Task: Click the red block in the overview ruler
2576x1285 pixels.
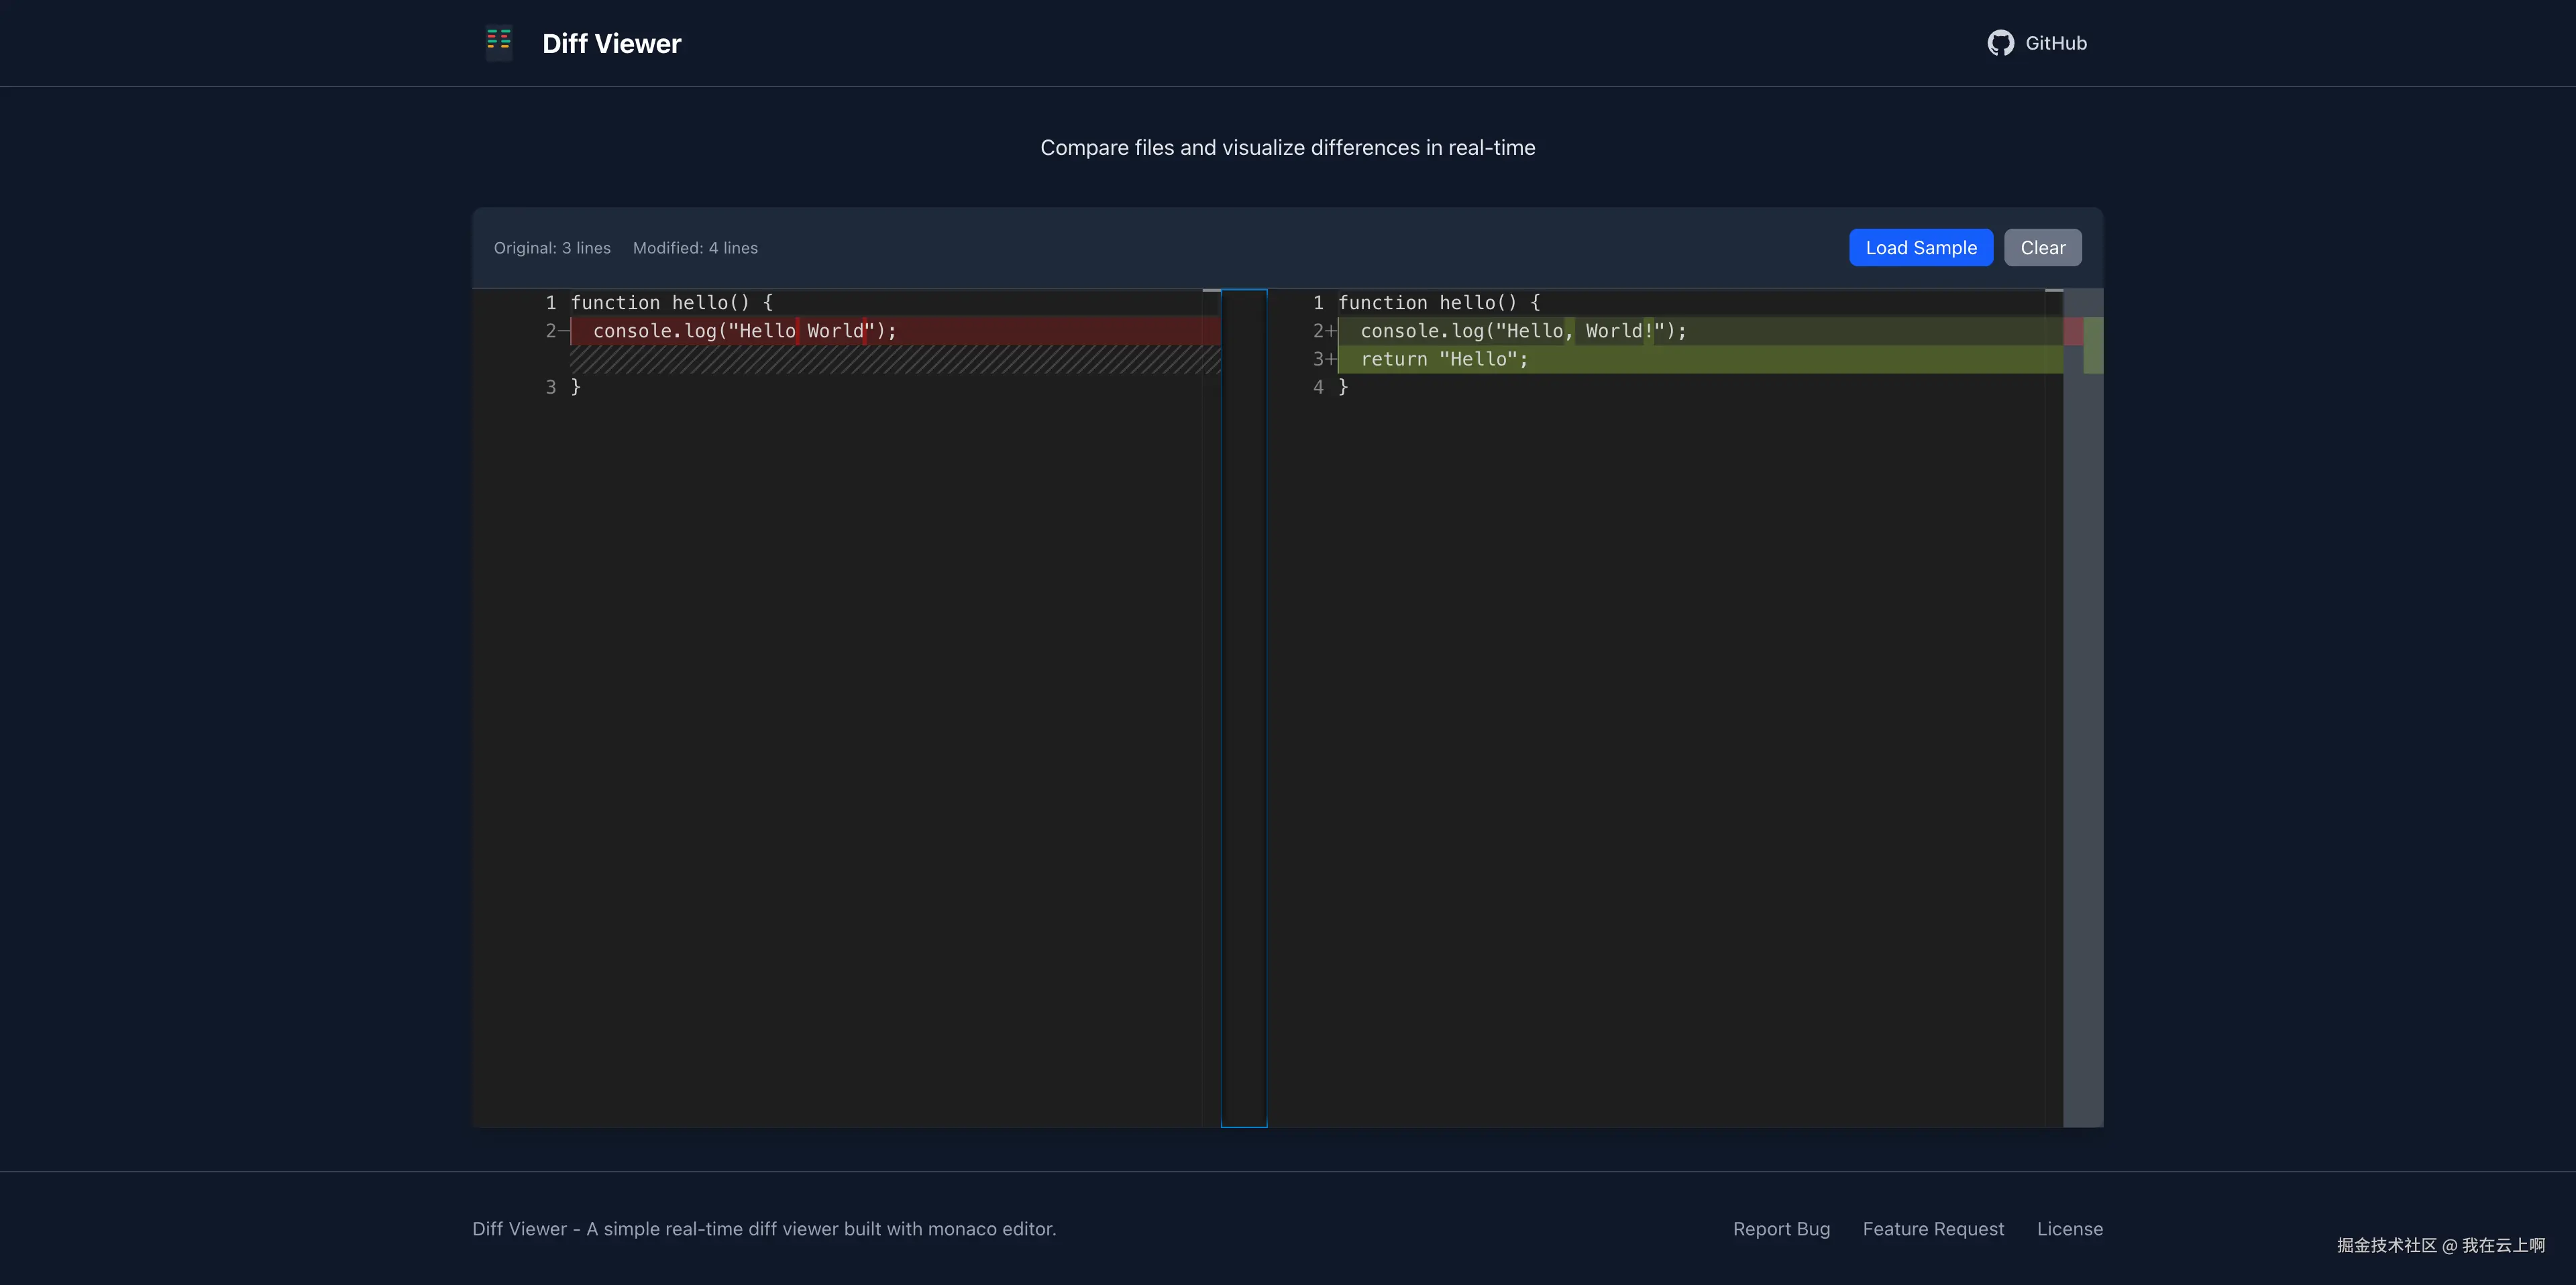Action: tap(2073, 331)
